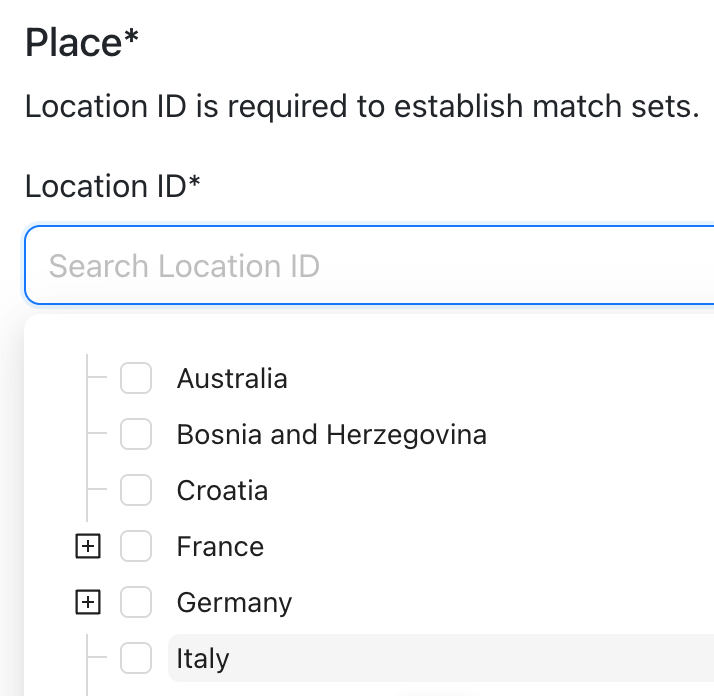Image resolution: width=714 pixels, height=696 pixels.
Task: Click the asterisk beside Location ID label
Action: [x=194, y=182]
